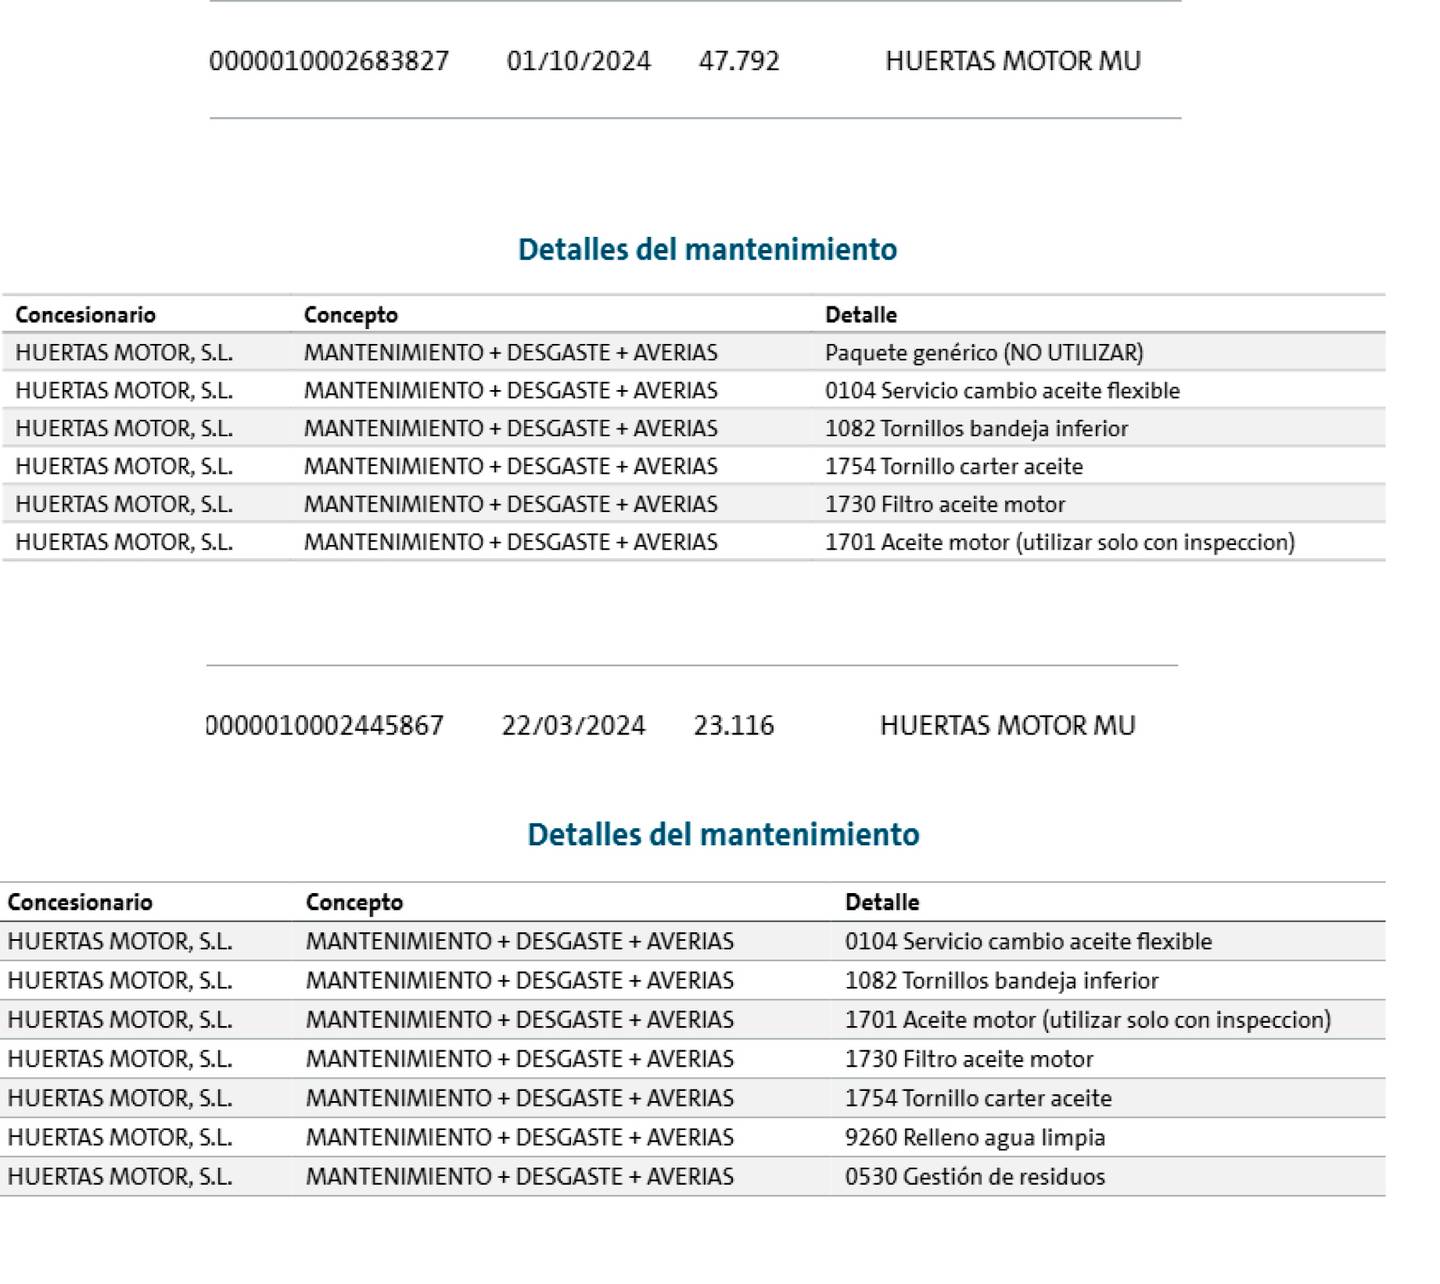The image size is (1440, 1284).
Task: Click "1754 Tornillo carter aceite" in the 01/10/2024 table
Action: coord(954,467)
